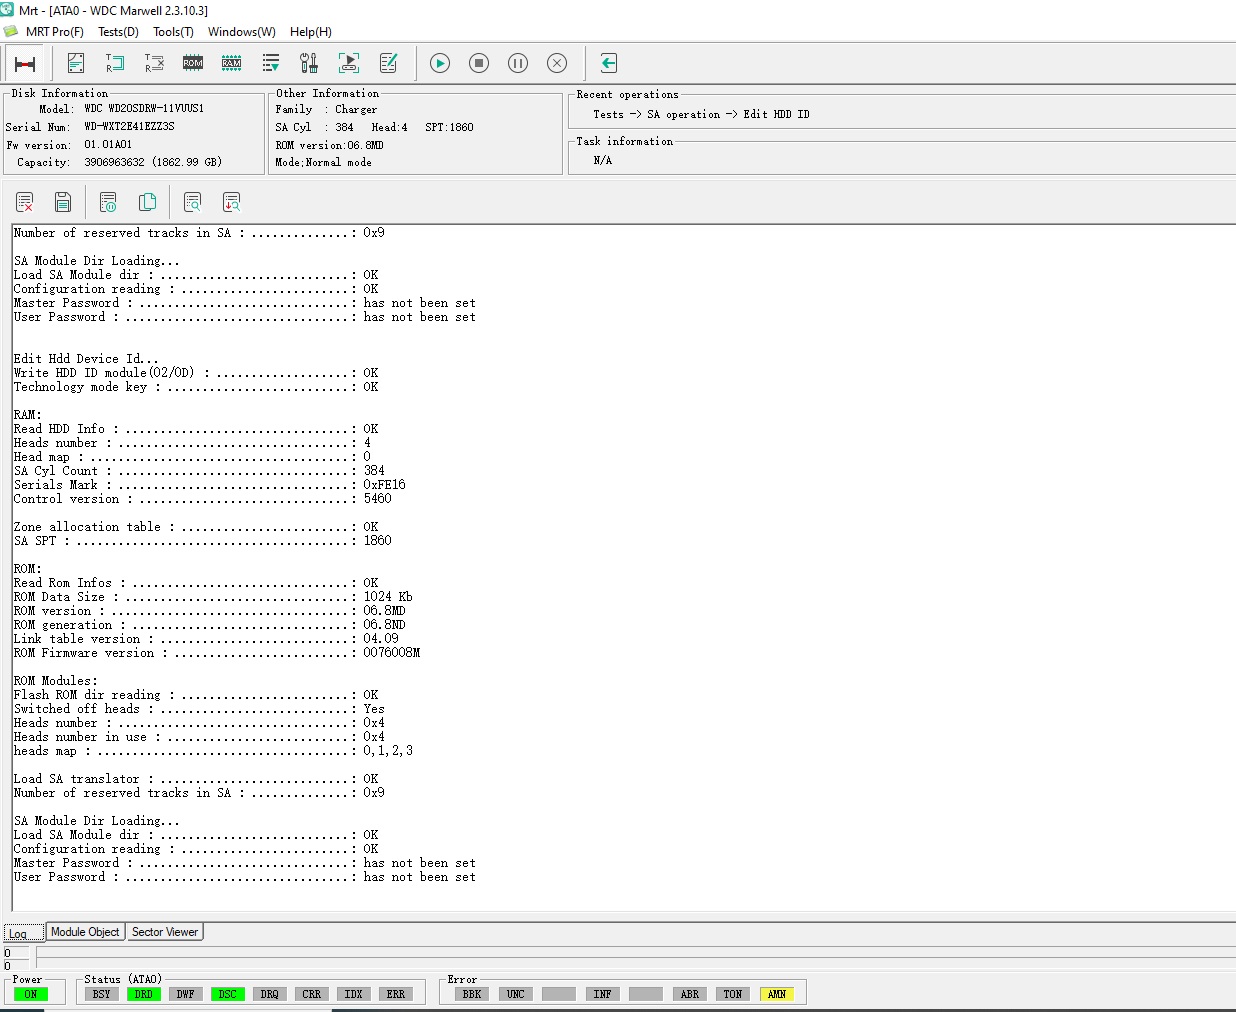Find next in log with red arrow icon
The image size is (1236, 1012).
[231, 203]
